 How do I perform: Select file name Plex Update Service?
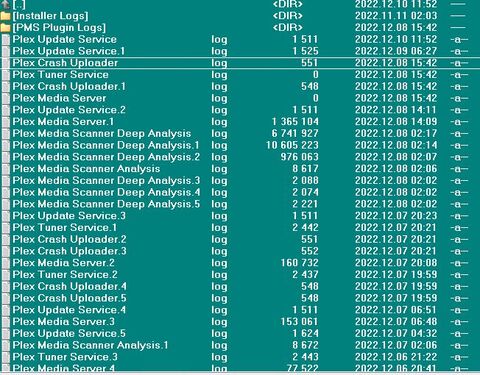tap(65, 39)
